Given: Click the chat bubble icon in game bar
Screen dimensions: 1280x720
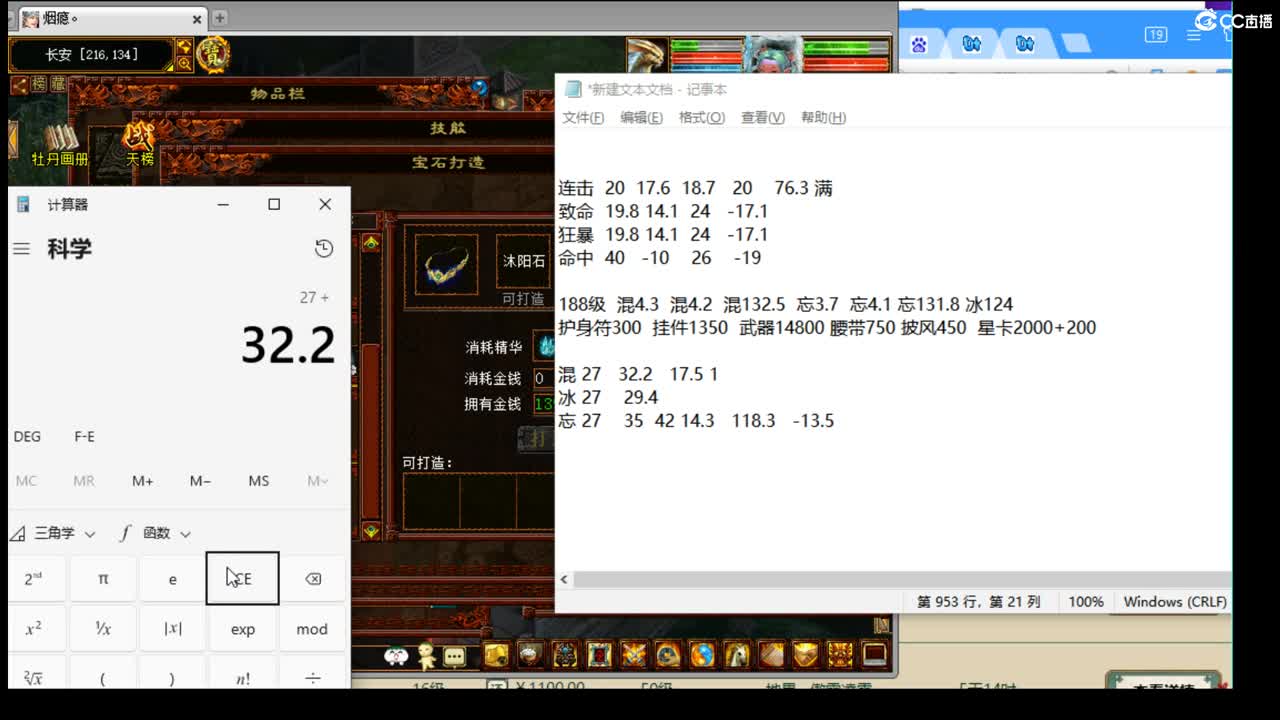Looking at the screenshot, I should click(x=454, y=656).
